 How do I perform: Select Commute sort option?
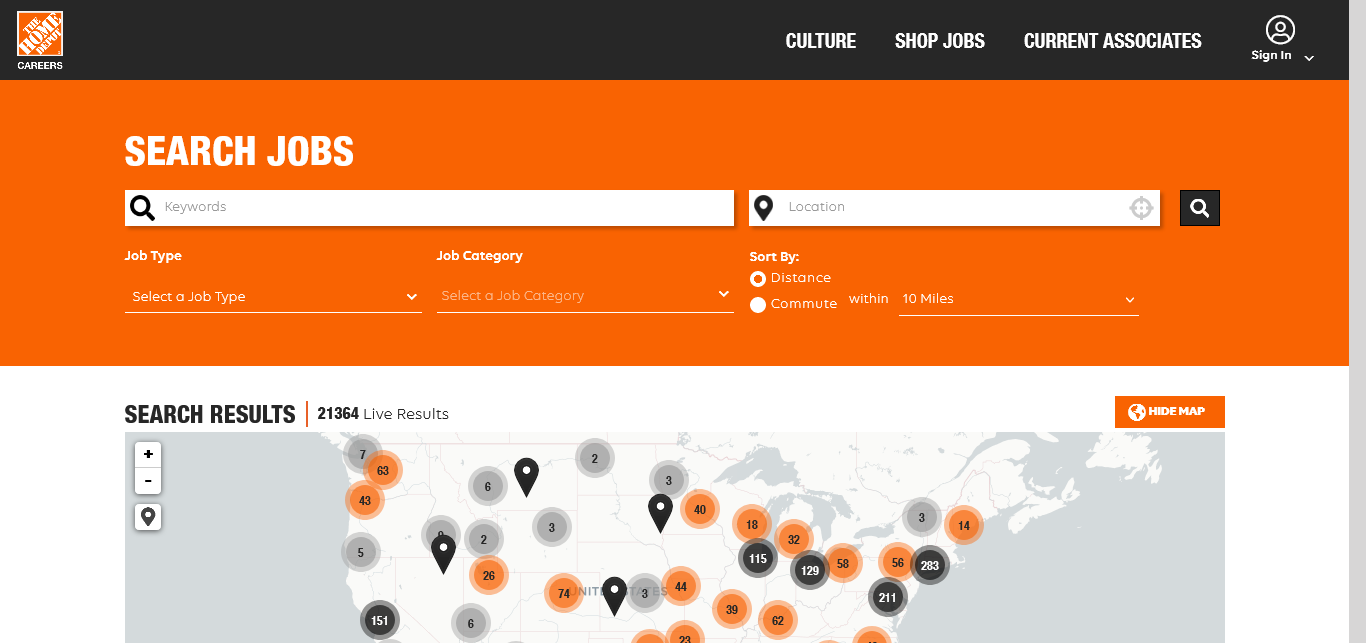point(758,304)
